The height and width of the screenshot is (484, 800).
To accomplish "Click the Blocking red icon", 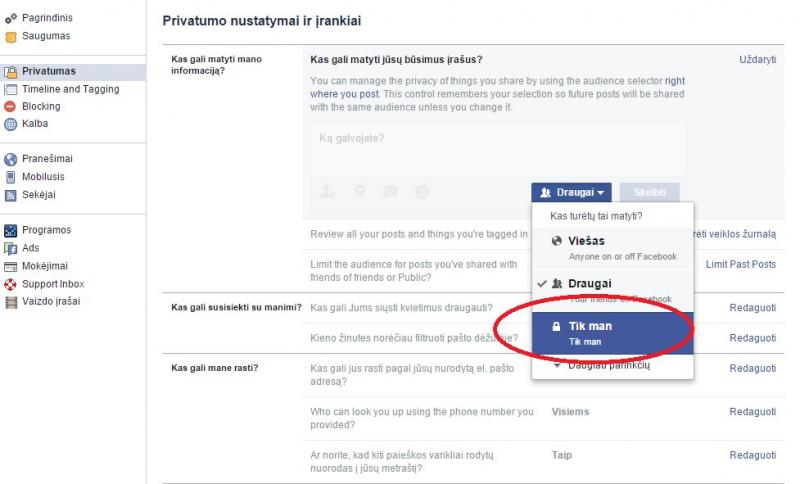I will pos(11,106).
